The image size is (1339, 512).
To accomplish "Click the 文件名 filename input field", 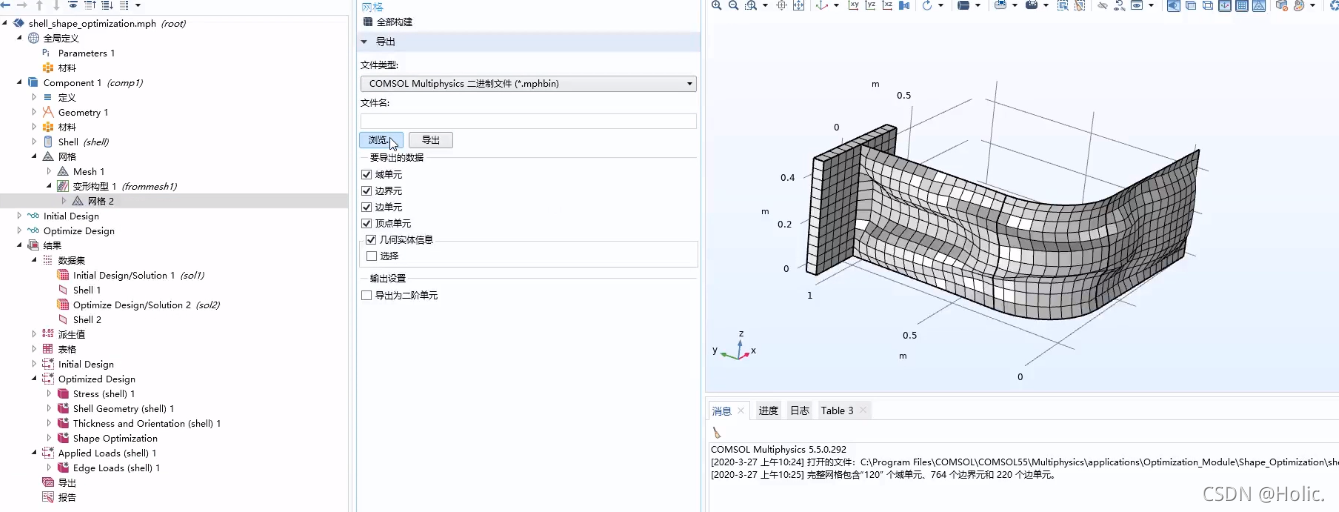I will (x=528, y=121).
